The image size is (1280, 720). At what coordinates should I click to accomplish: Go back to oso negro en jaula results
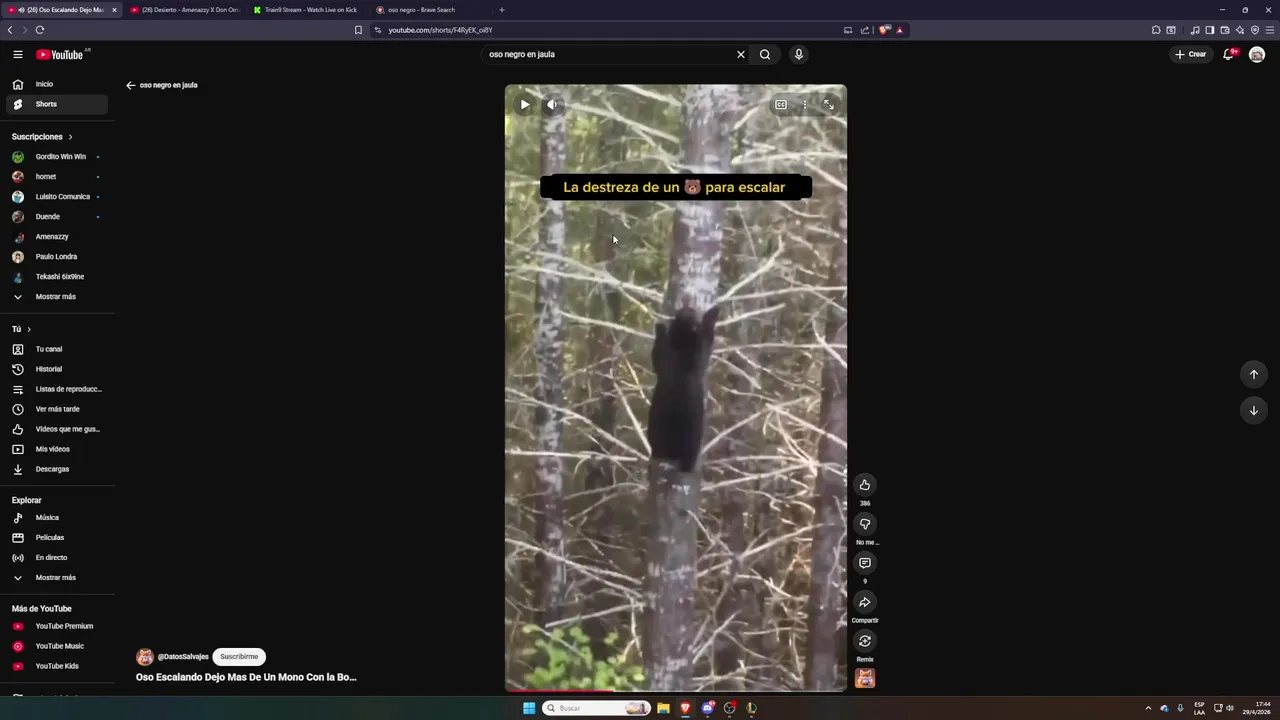coord(130,85)
